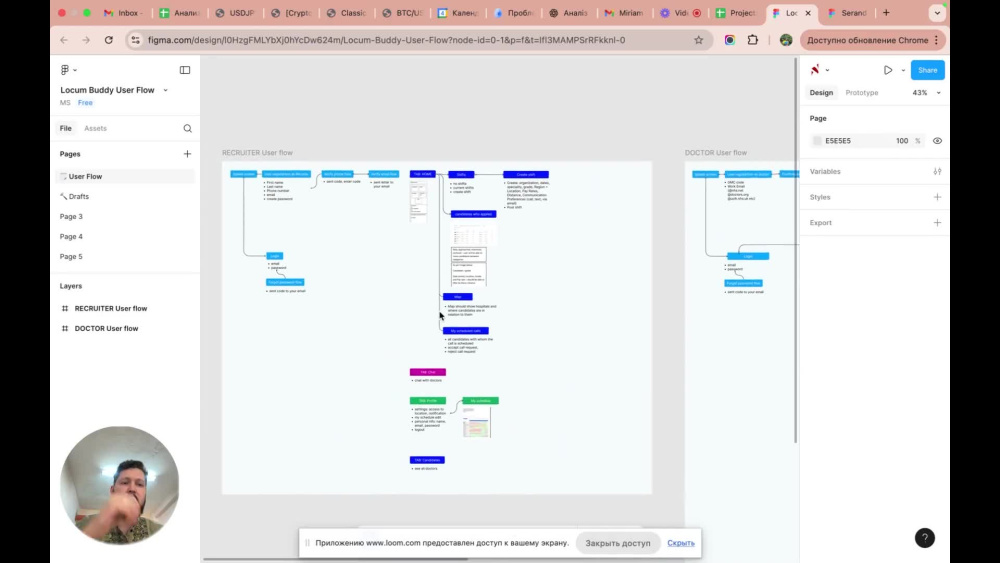This screenshot has height=563, width=1000.
Task: Switch to the File tab
Action: [66, 128]
